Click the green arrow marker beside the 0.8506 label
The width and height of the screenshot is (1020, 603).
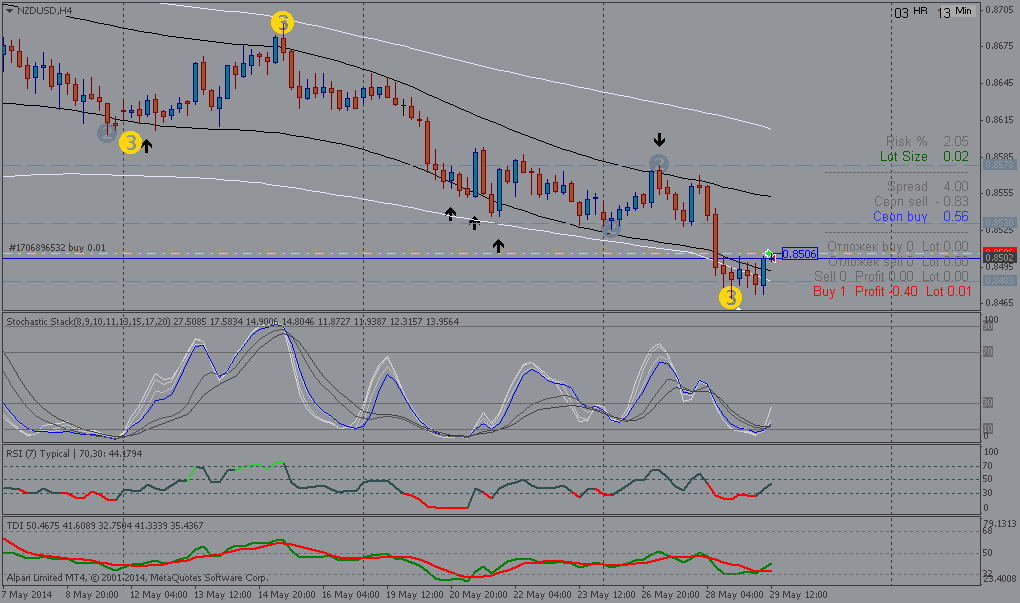coord(768,253)
